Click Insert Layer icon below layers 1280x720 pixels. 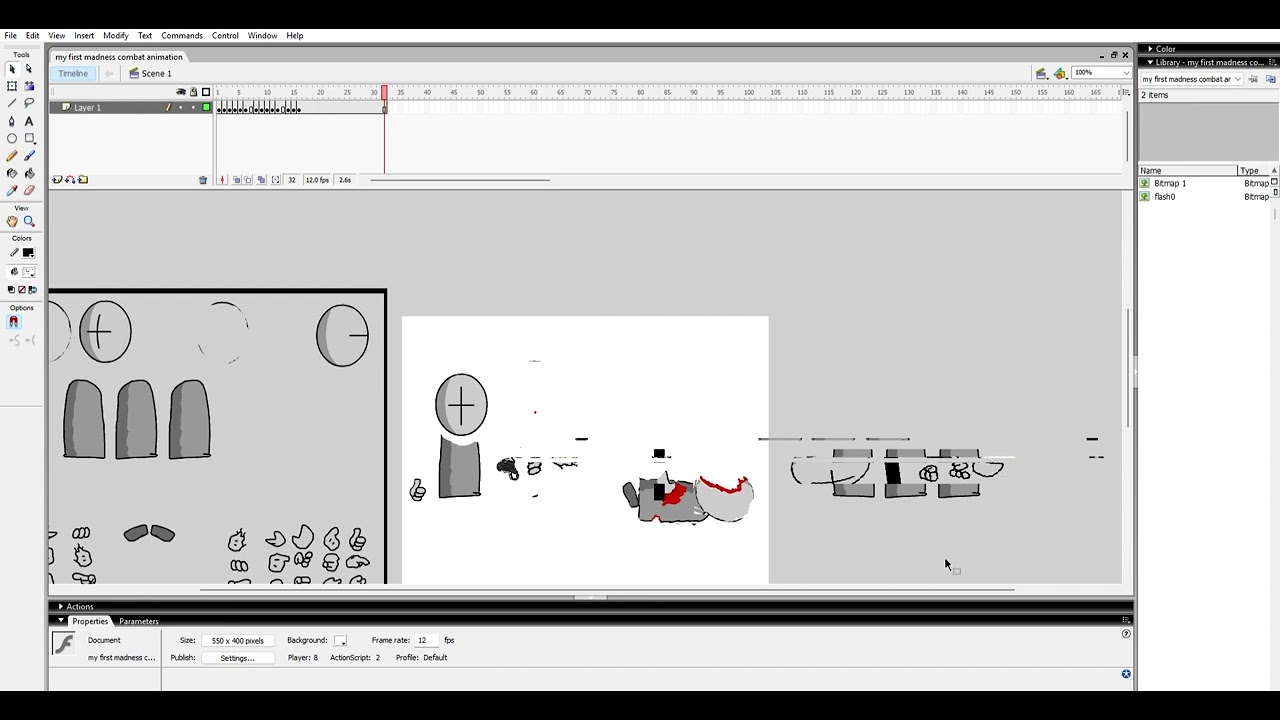click(58, 180)
